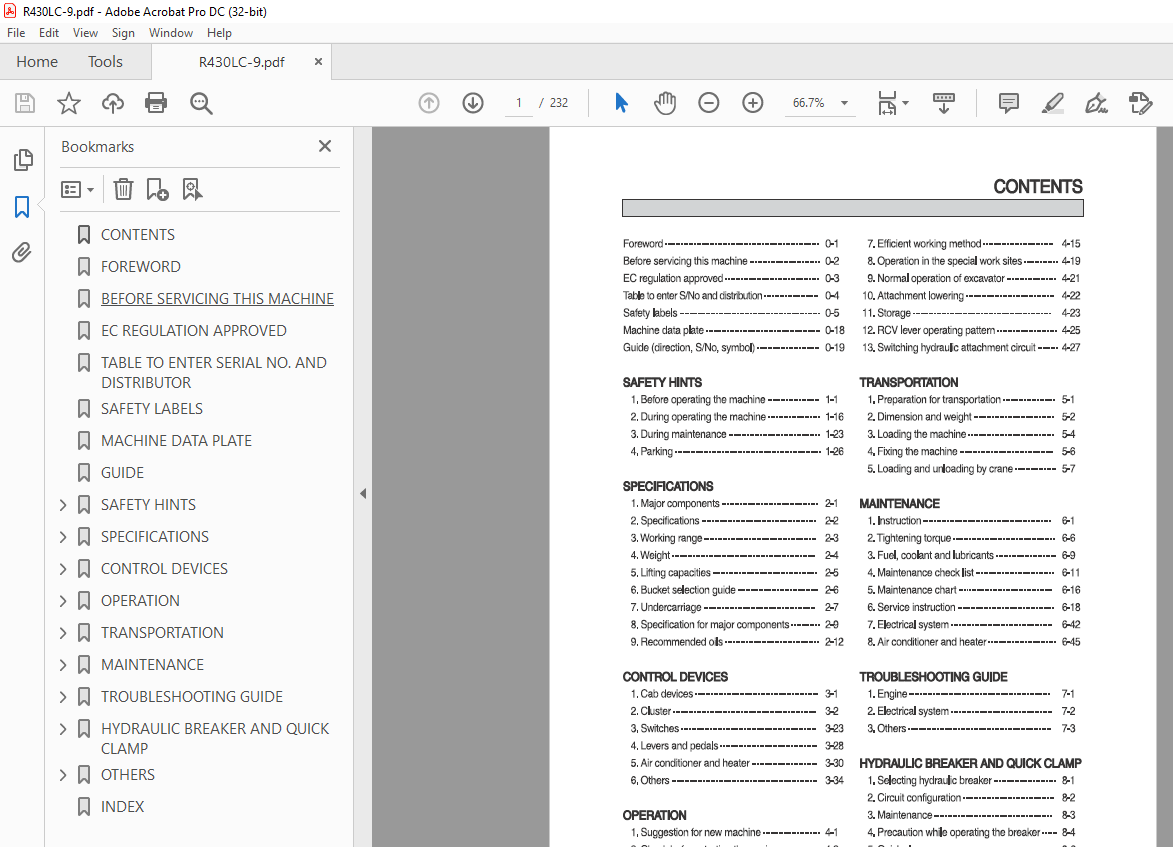Print the document with the printer icon
Viewport: 1173px width, 847px height.
click(x=156, y=103)
